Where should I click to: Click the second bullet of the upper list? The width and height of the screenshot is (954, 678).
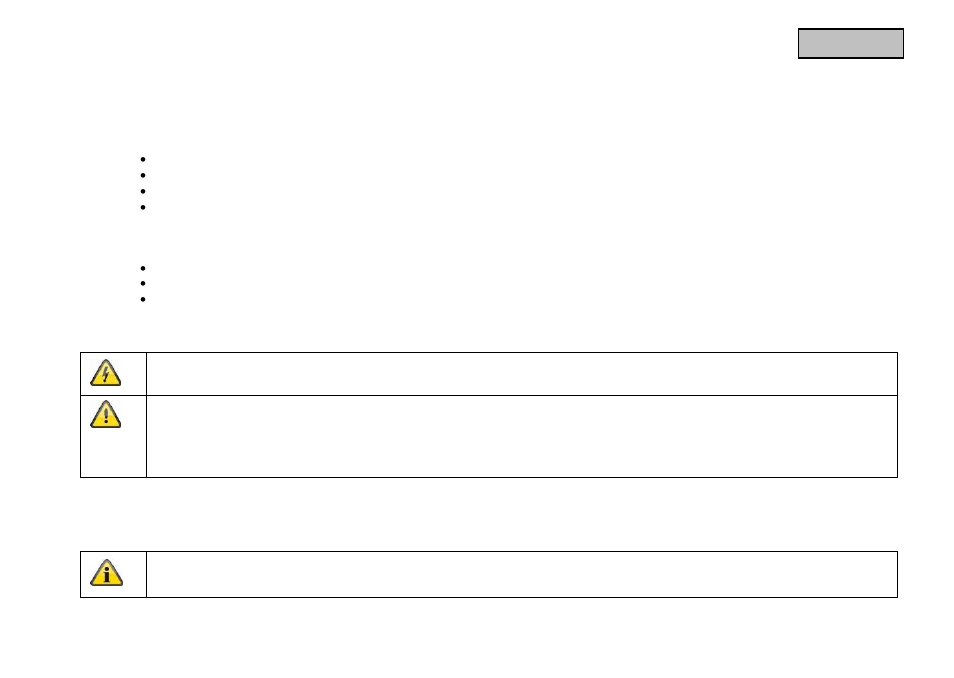pos(143,175)
